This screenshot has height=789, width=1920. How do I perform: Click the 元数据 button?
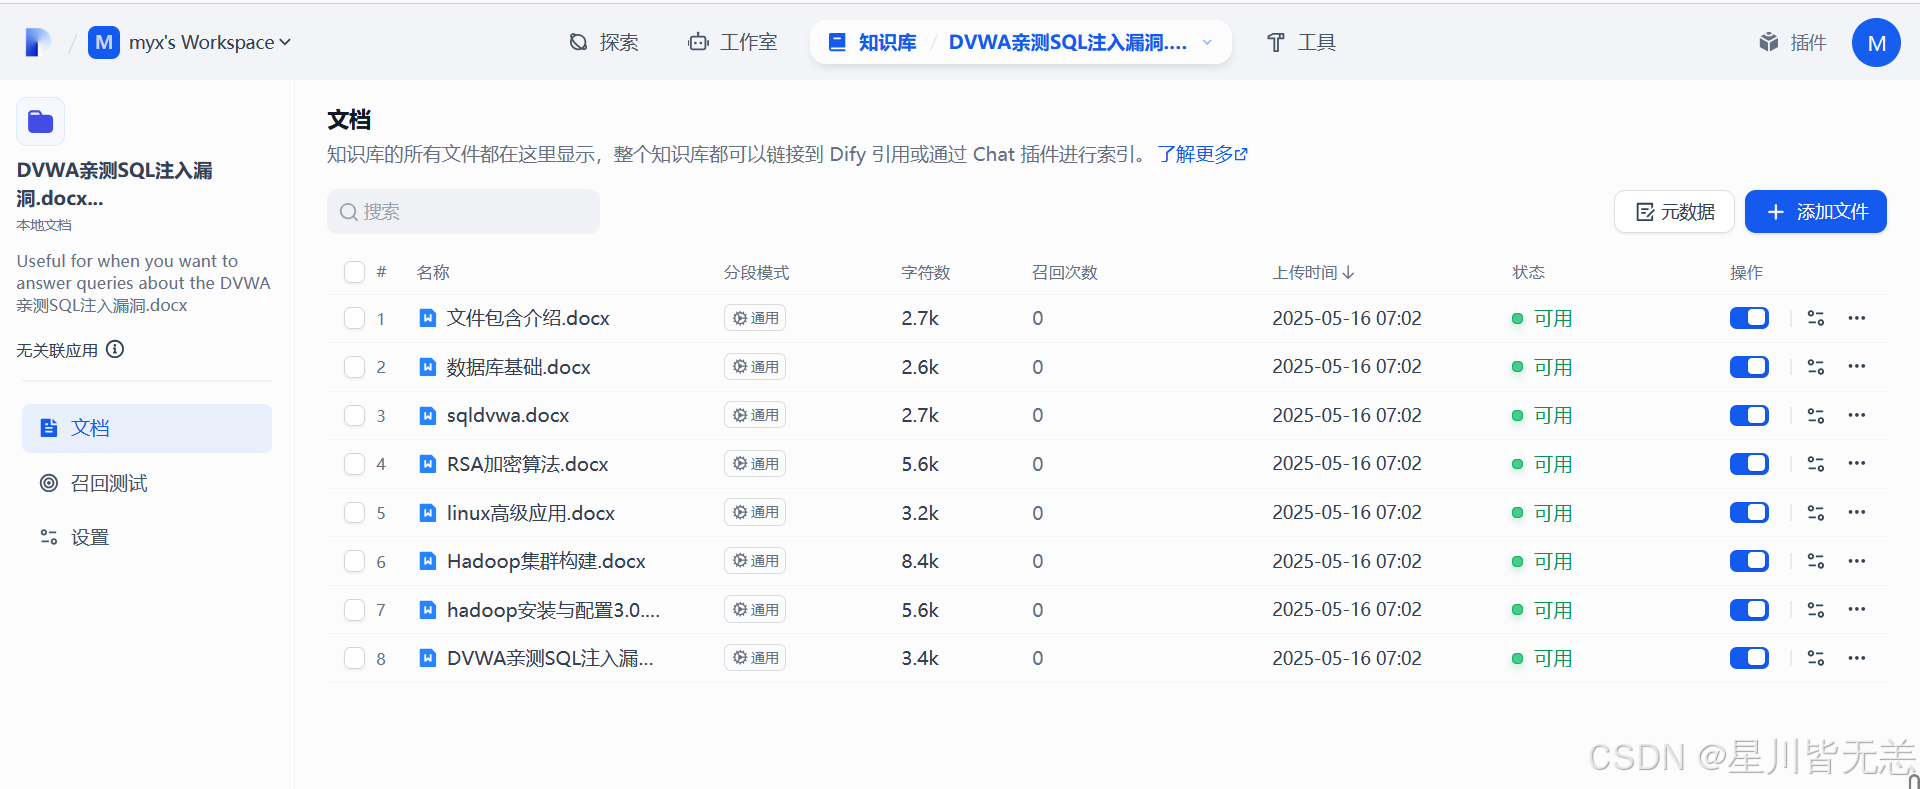click(1674, 212)
